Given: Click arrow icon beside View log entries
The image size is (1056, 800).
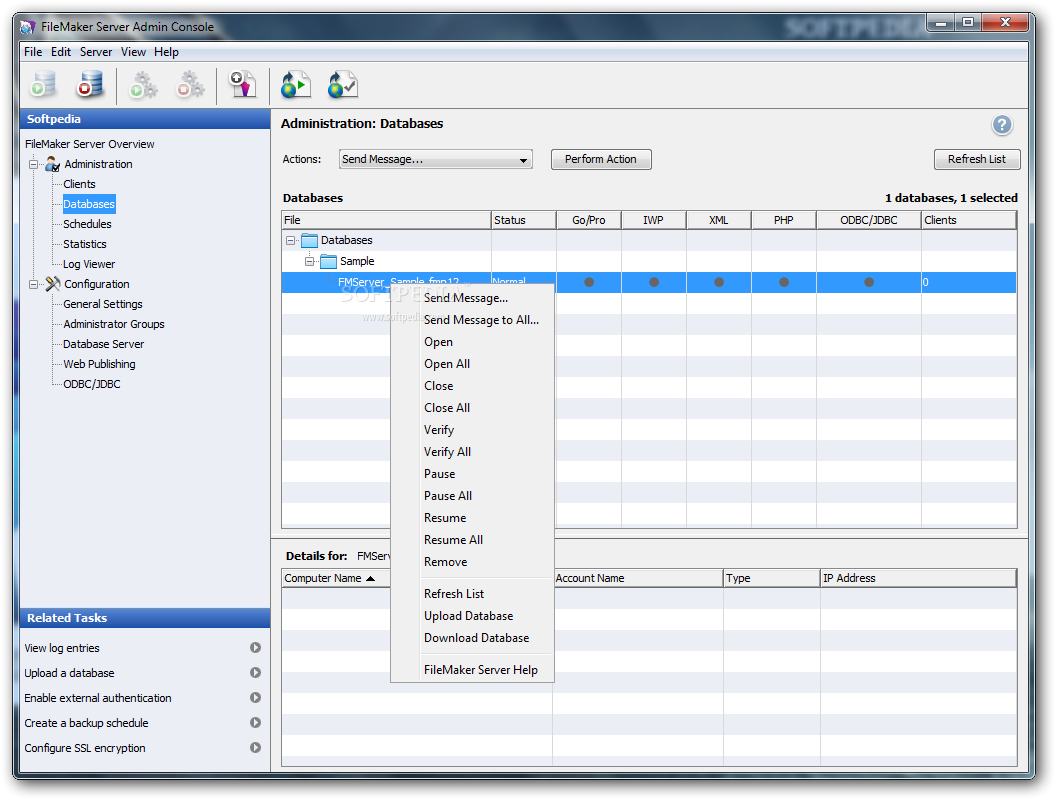Looking at the screenshot, I should [255, 648].
